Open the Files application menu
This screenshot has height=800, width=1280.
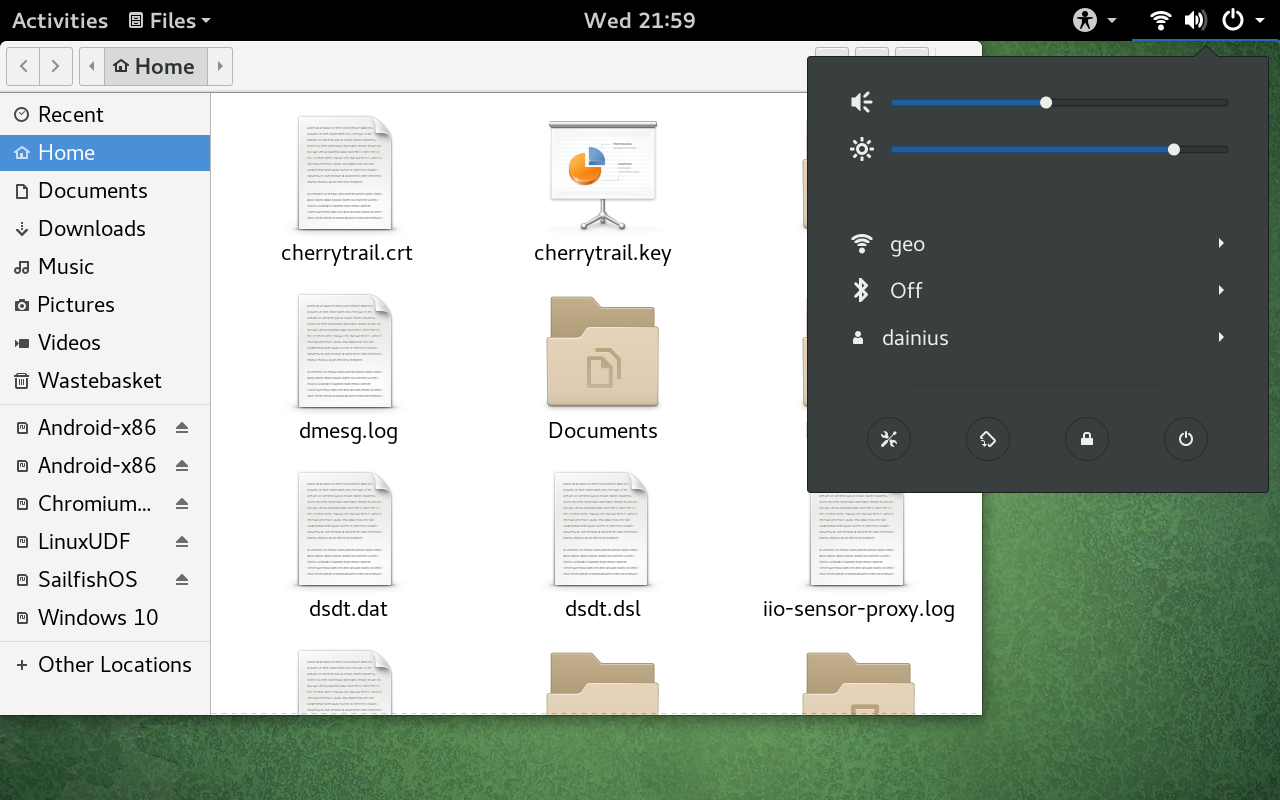click(170, 20)
